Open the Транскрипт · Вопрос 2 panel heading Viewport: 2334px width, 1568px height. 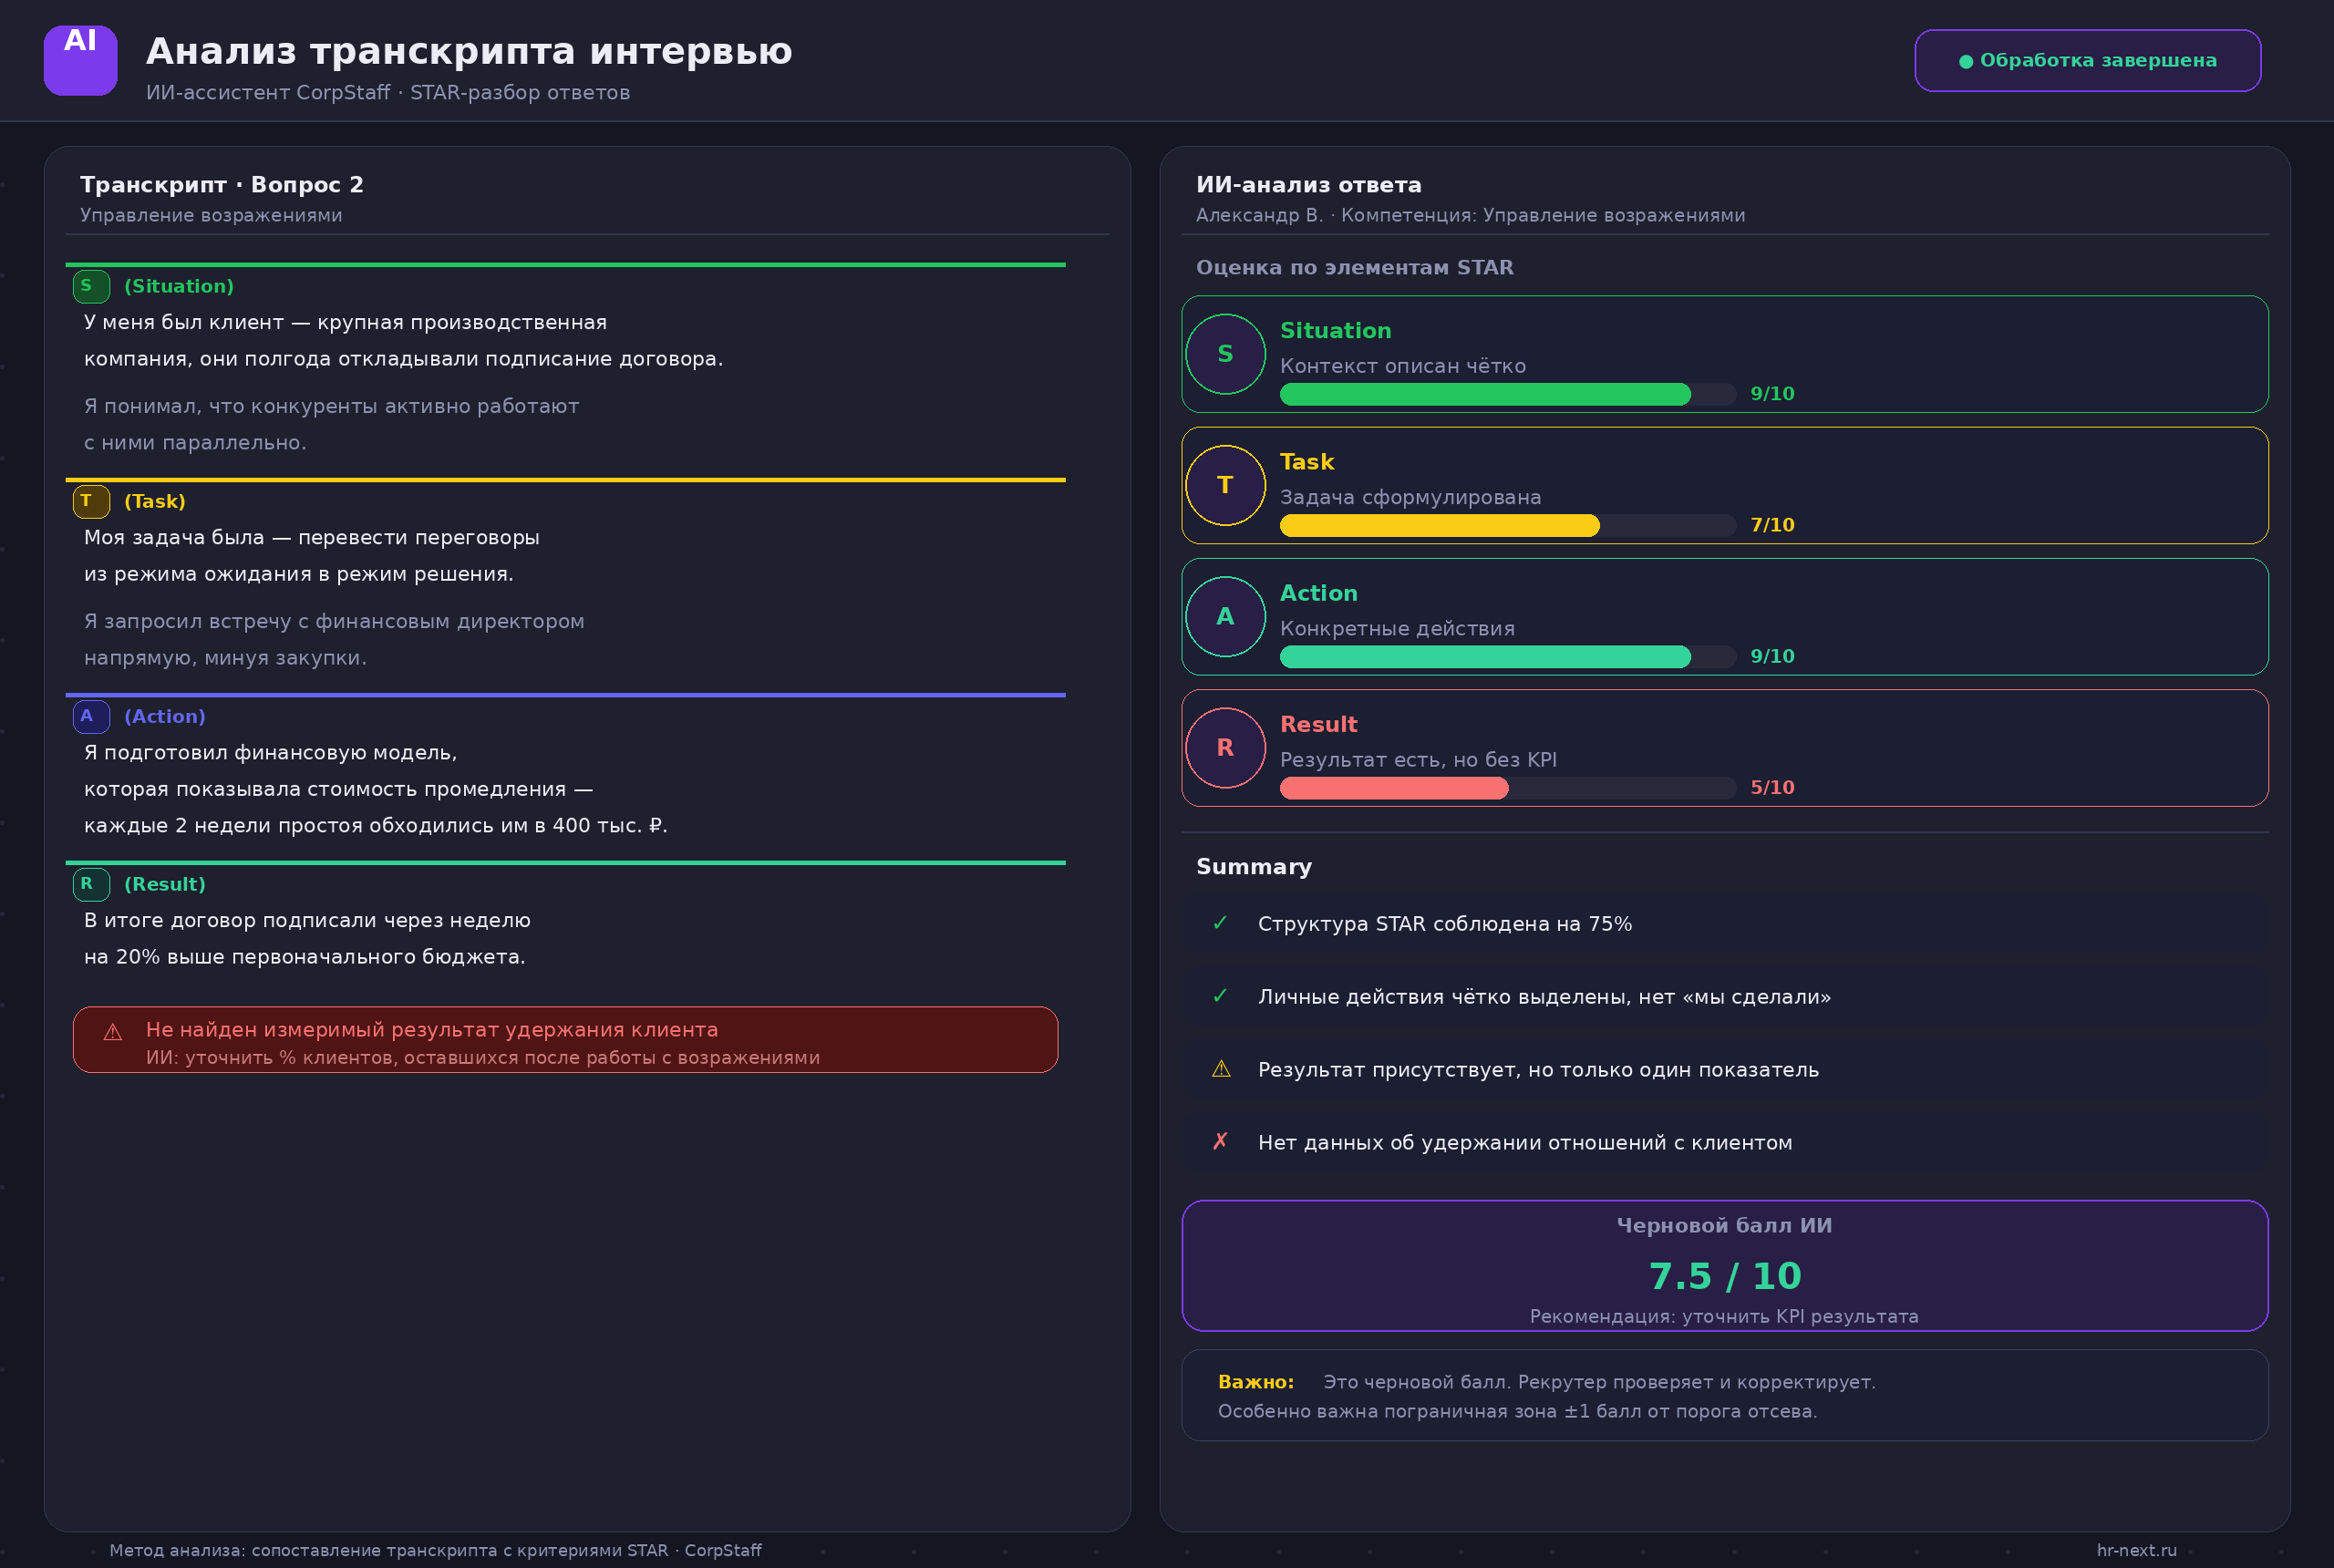(x=222, y=185)
